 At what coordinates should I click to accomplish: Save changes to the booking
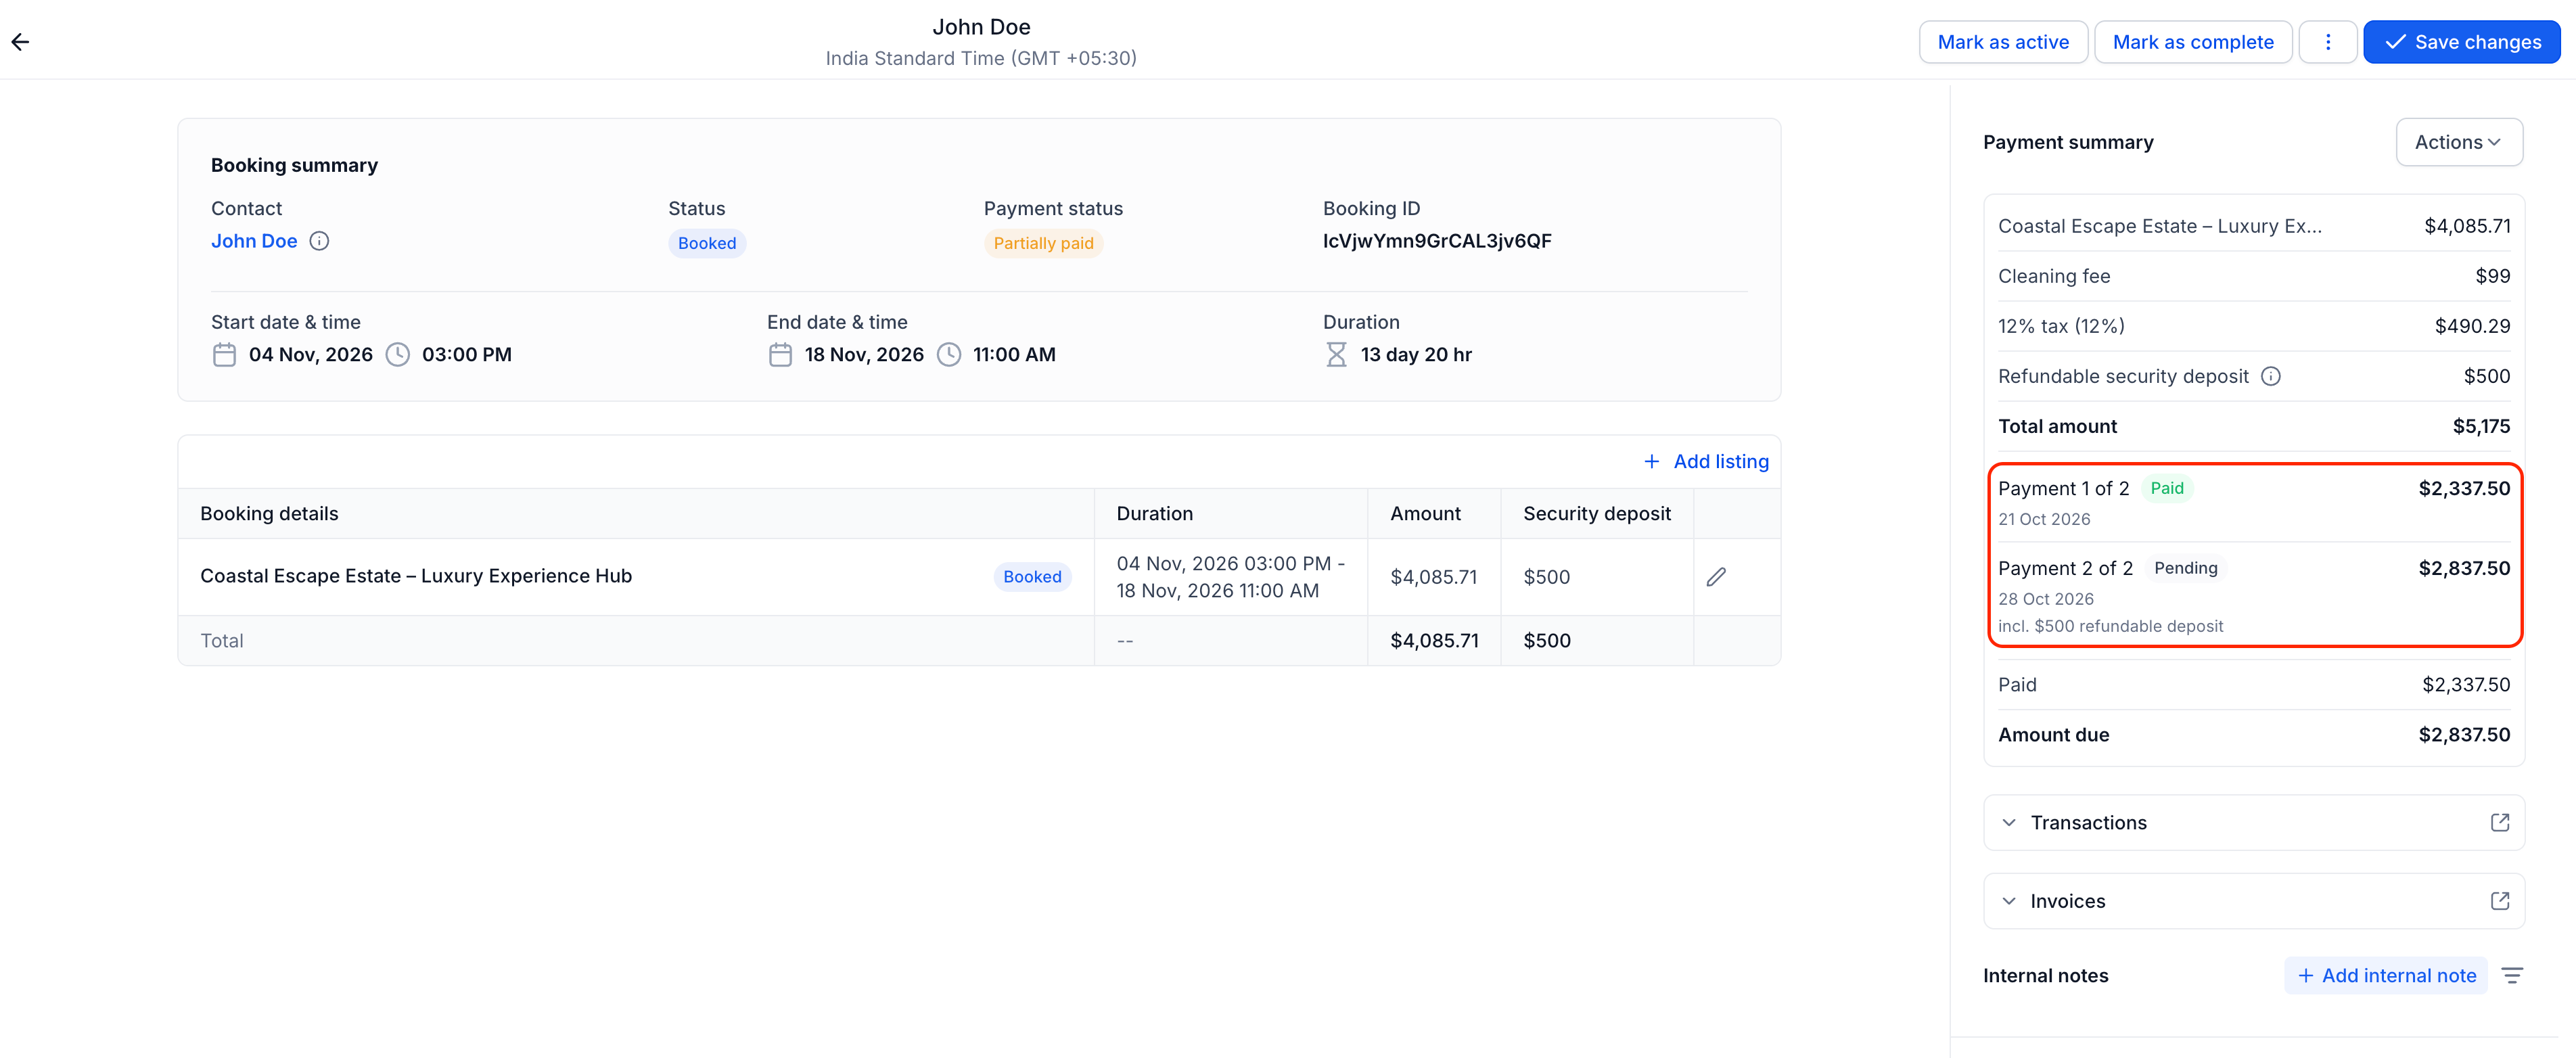point(2462,42)
